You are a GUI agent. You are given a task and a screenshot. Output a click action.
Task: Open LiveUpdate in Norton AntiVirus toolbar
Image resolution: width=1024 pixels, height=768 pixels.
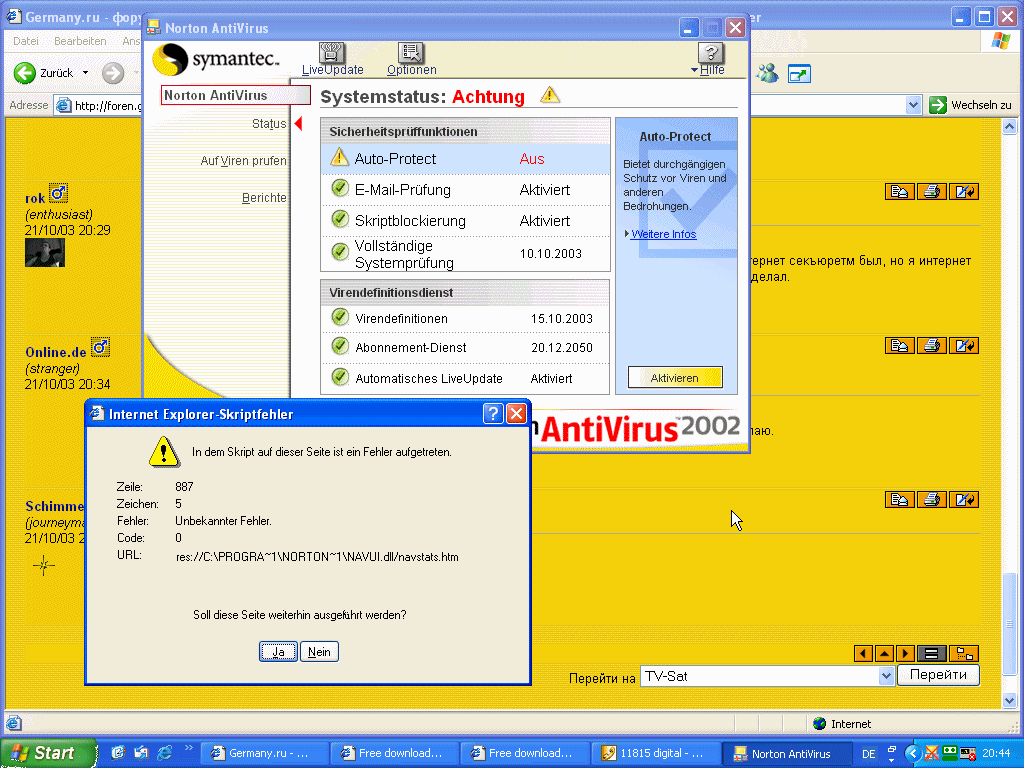pos(332,59)
